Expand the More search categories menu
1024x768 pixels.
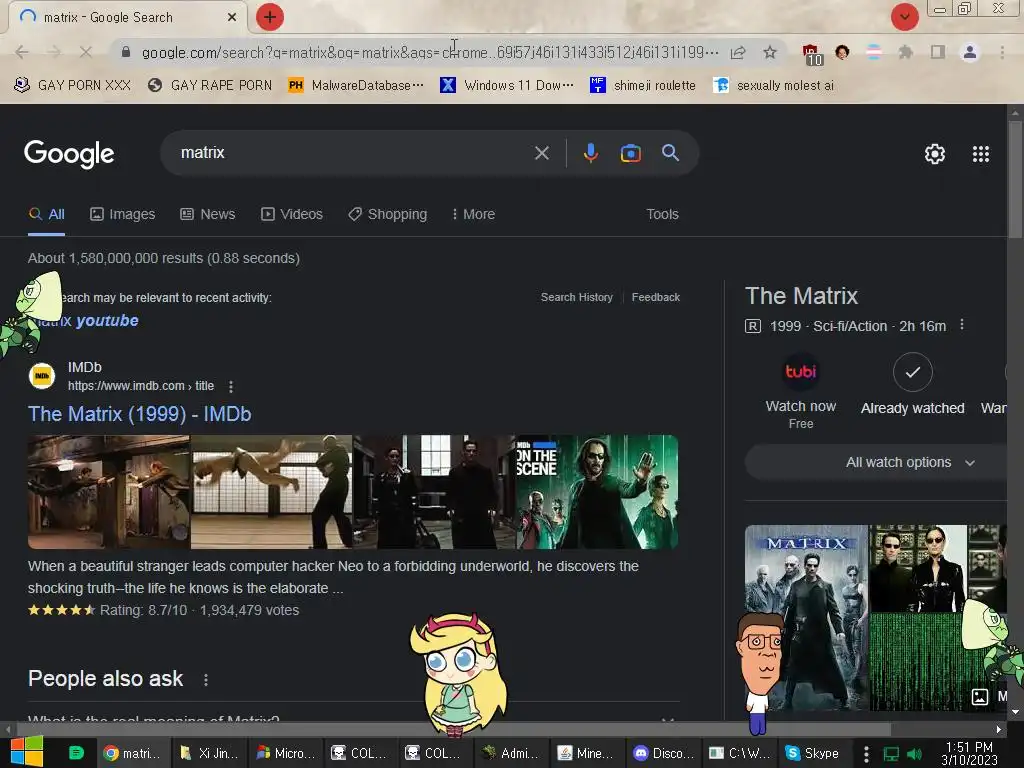473,214
